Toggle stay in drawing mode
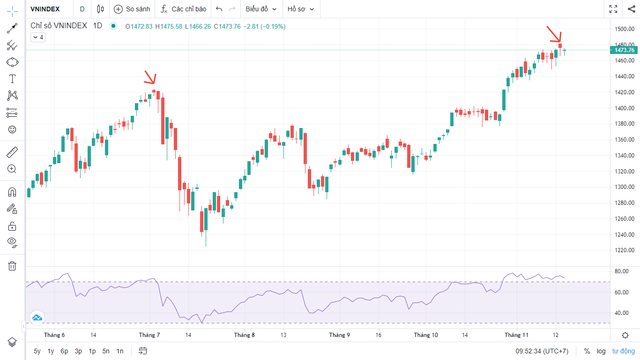The width and height of the screenshot is (640, 360). click(12, 209)
